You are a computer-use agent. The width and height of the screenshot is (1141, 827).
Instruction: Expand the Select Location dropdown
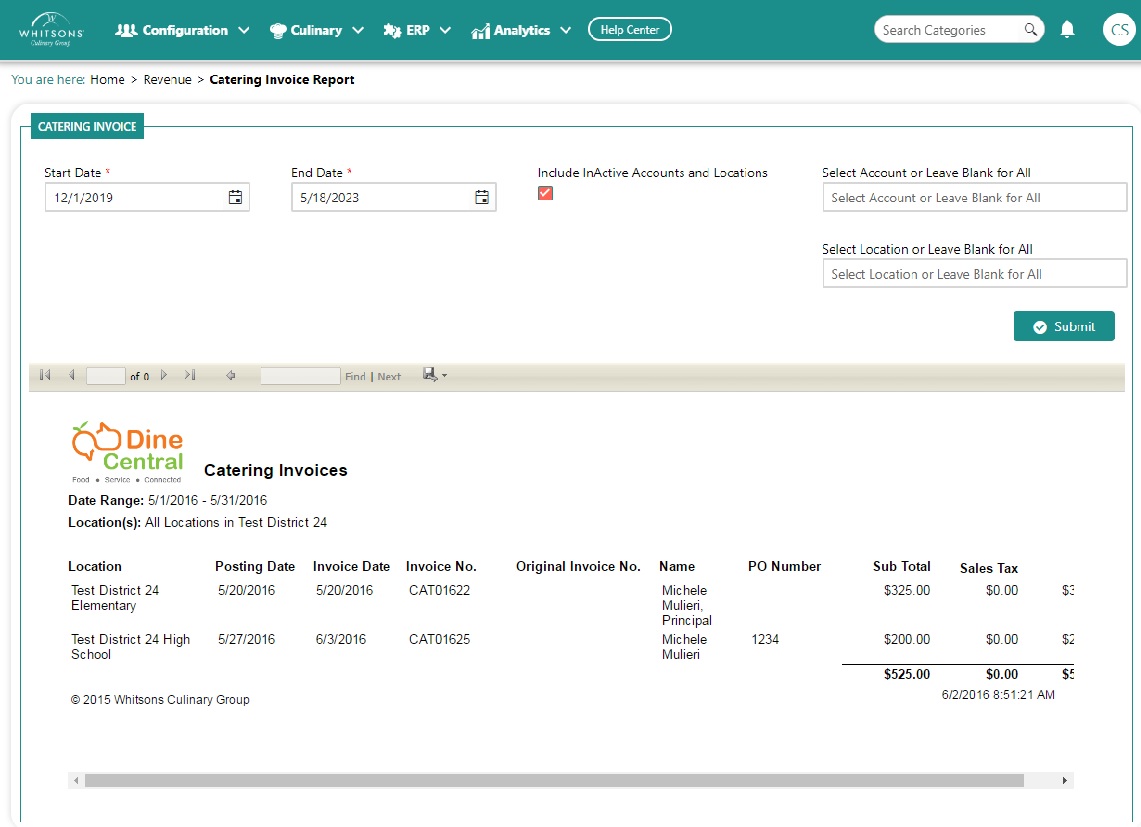point(974,274)
